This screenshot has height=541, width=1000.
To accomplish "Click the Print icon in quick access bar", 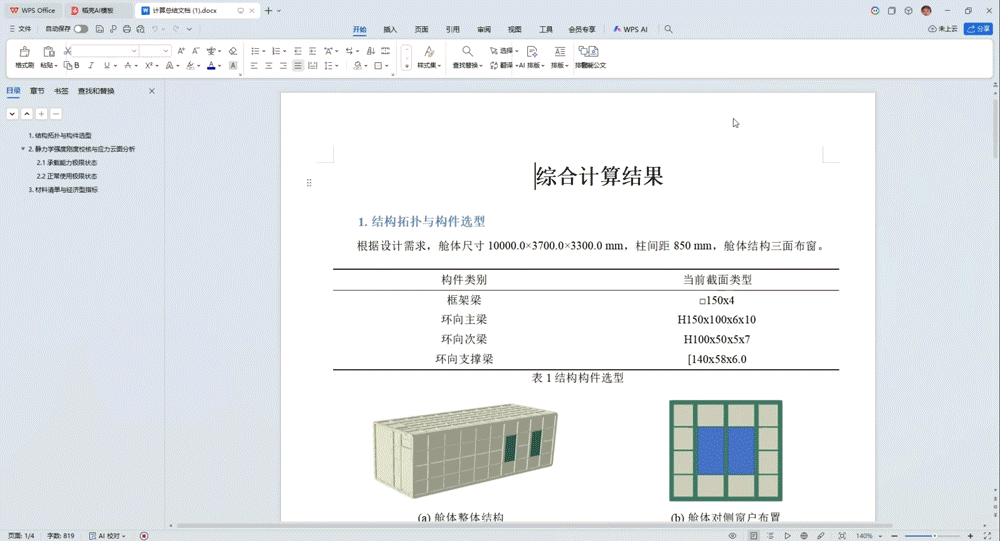I will [127, 29].
